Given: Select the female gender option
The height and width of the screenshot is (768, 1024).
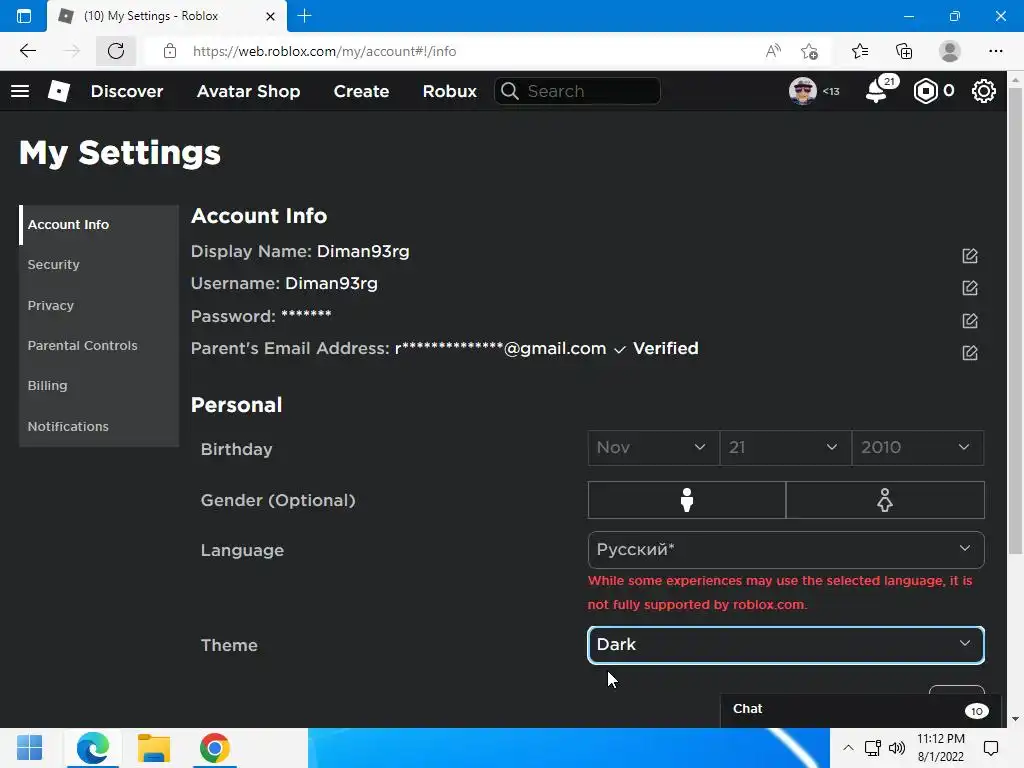Looking at the screenshot, I should coord(885,500).
